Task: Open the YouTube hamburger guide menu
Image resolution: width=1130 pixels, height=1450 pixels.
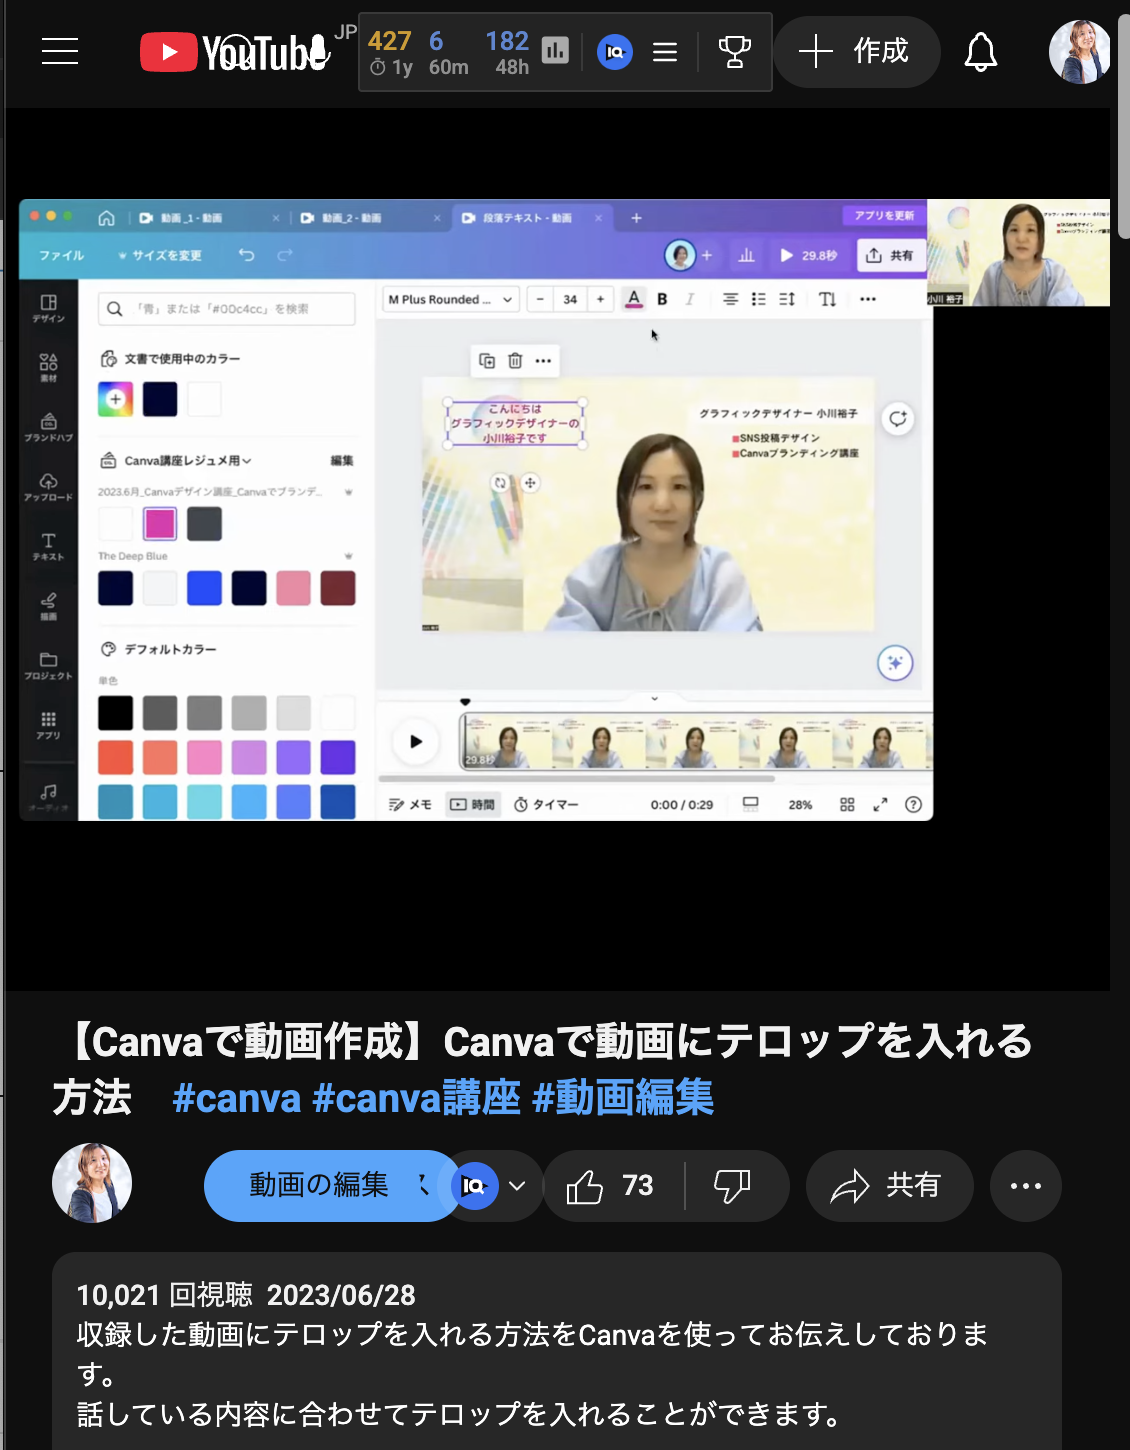Action: [x=60, y=51]
